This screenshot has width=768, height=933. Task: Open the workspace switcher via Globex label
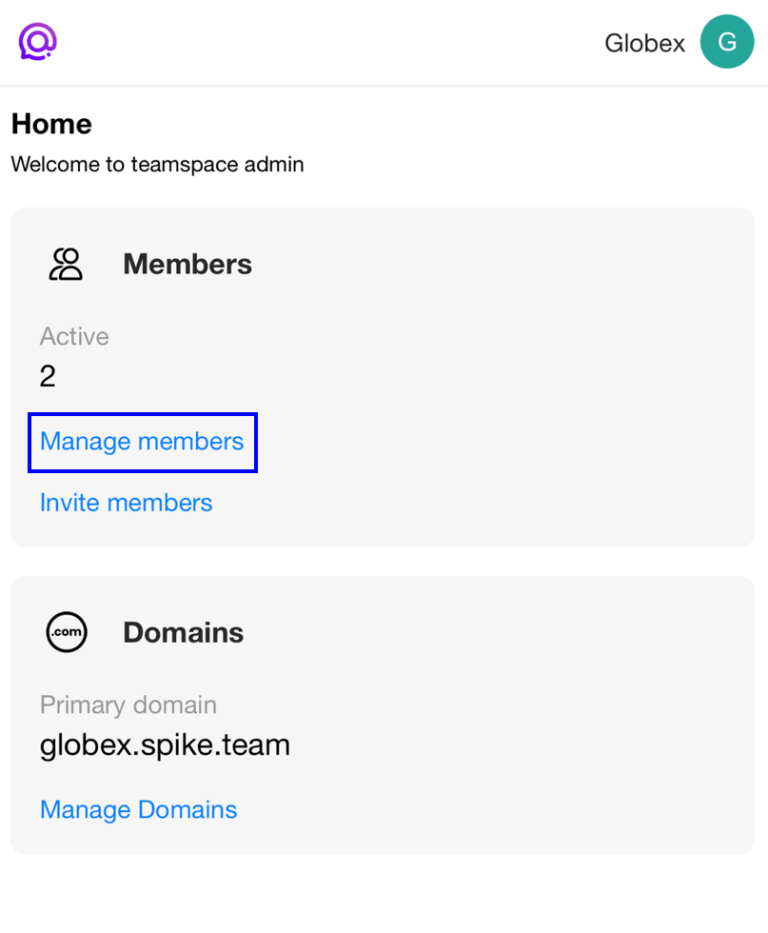pyautogui.click(x=643, y=43)
